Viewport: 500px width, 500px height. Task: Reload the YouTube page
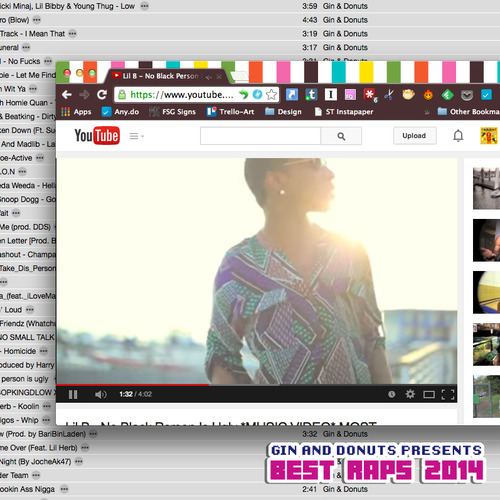[x=102, y=95]
